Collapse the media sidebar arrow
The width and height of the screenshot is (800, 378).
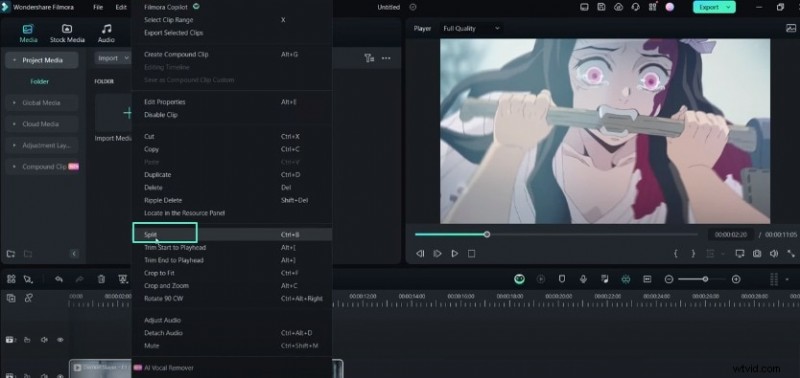(74, 254)
